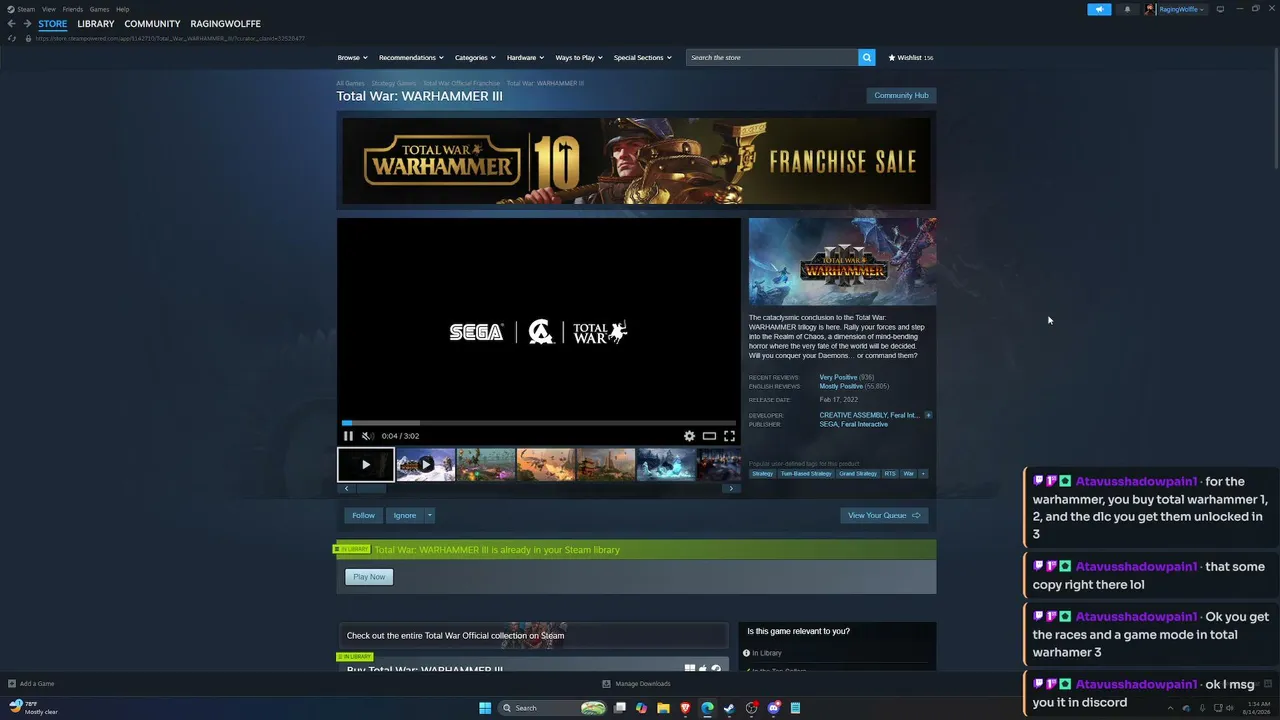Open the Very Positive recent reviews link

(x=838, y=378)
